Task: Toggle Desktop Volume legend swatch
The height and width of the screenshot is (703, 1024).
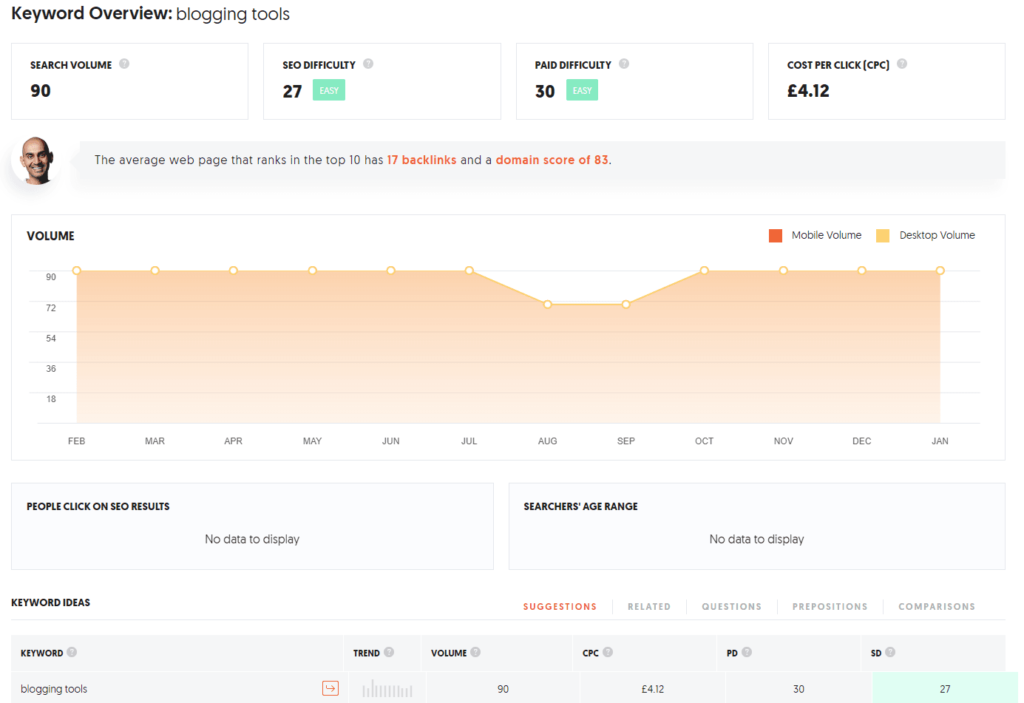Action: pos(883,236)
